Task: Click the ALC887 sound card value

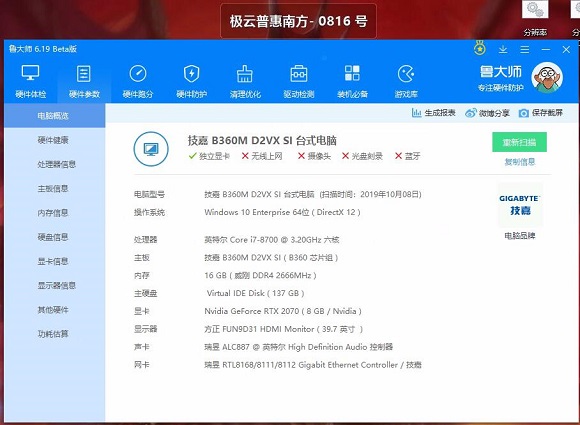Action: (299, 347)
